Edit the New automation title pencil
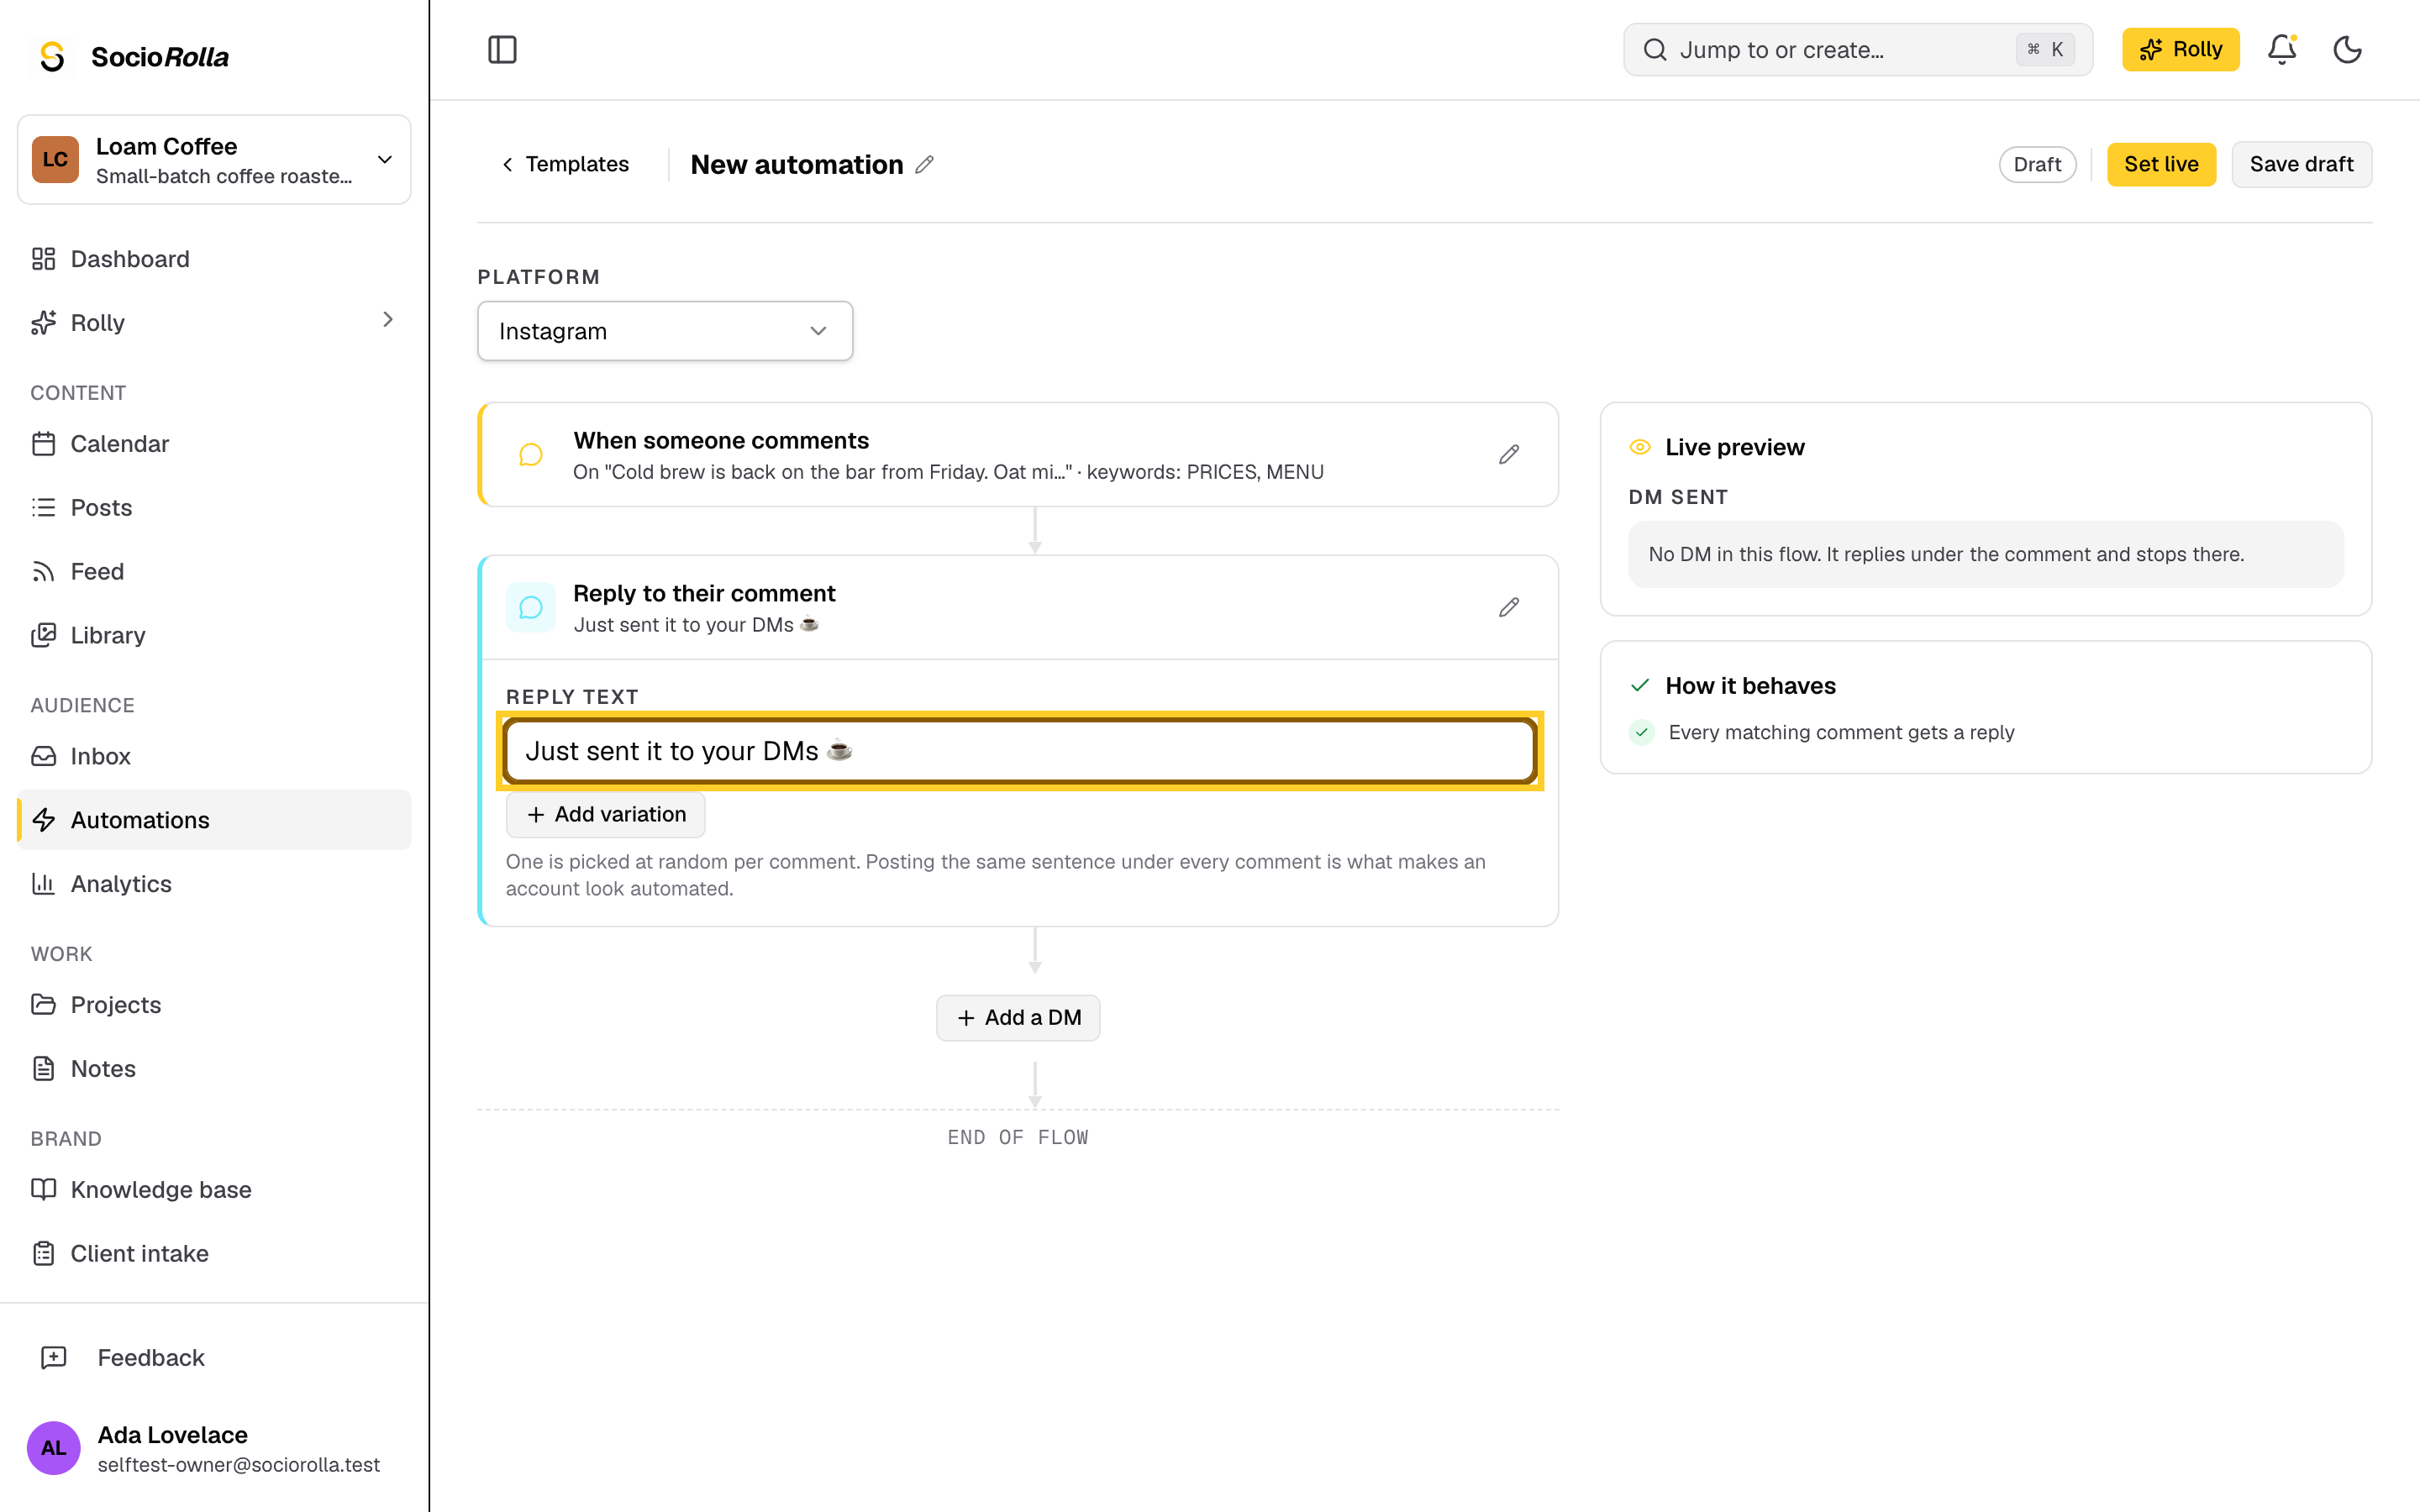The width and height of the screenshot is (2420, 1512). [x=924, y=164]
